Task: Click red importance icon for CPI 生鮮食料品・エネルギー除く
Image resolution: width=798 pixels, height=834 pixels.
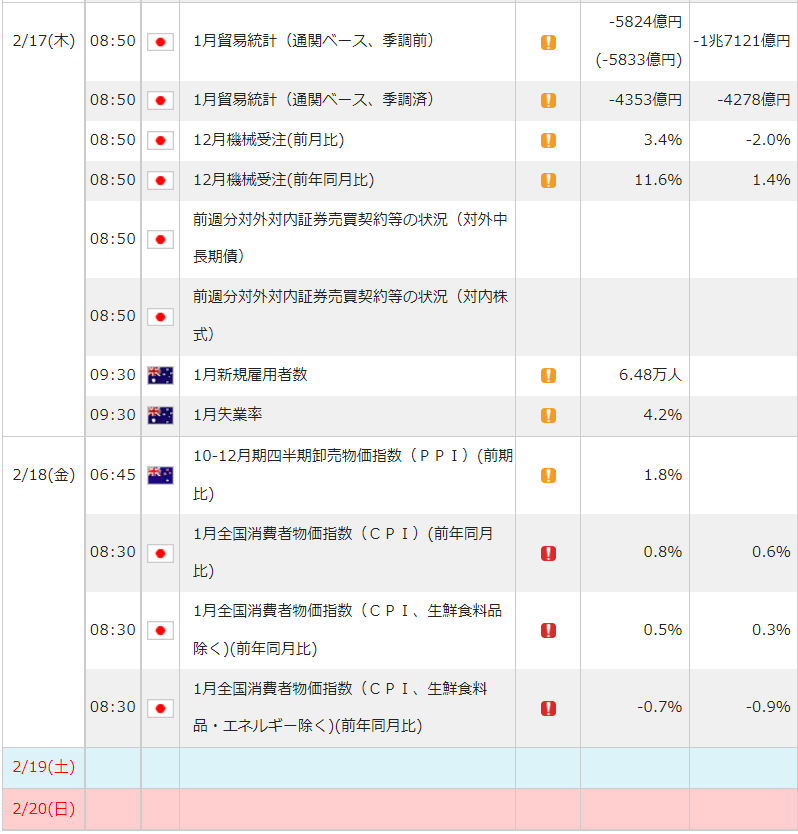Action: [548, 708]
